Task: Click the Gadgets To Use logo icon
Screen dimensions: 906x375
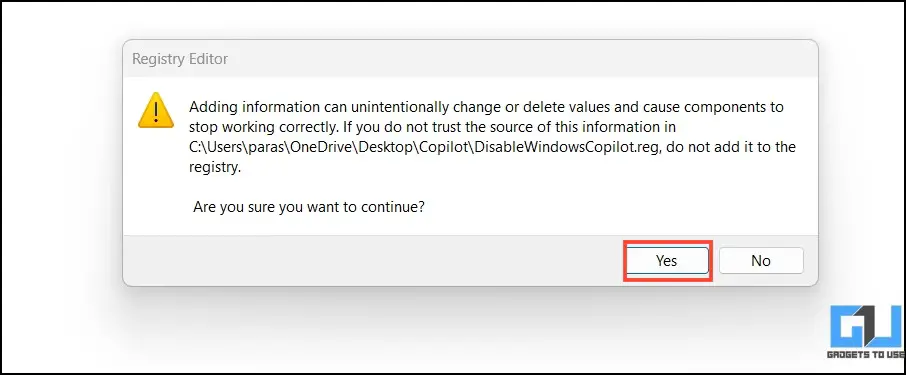Action: [865, 326]
